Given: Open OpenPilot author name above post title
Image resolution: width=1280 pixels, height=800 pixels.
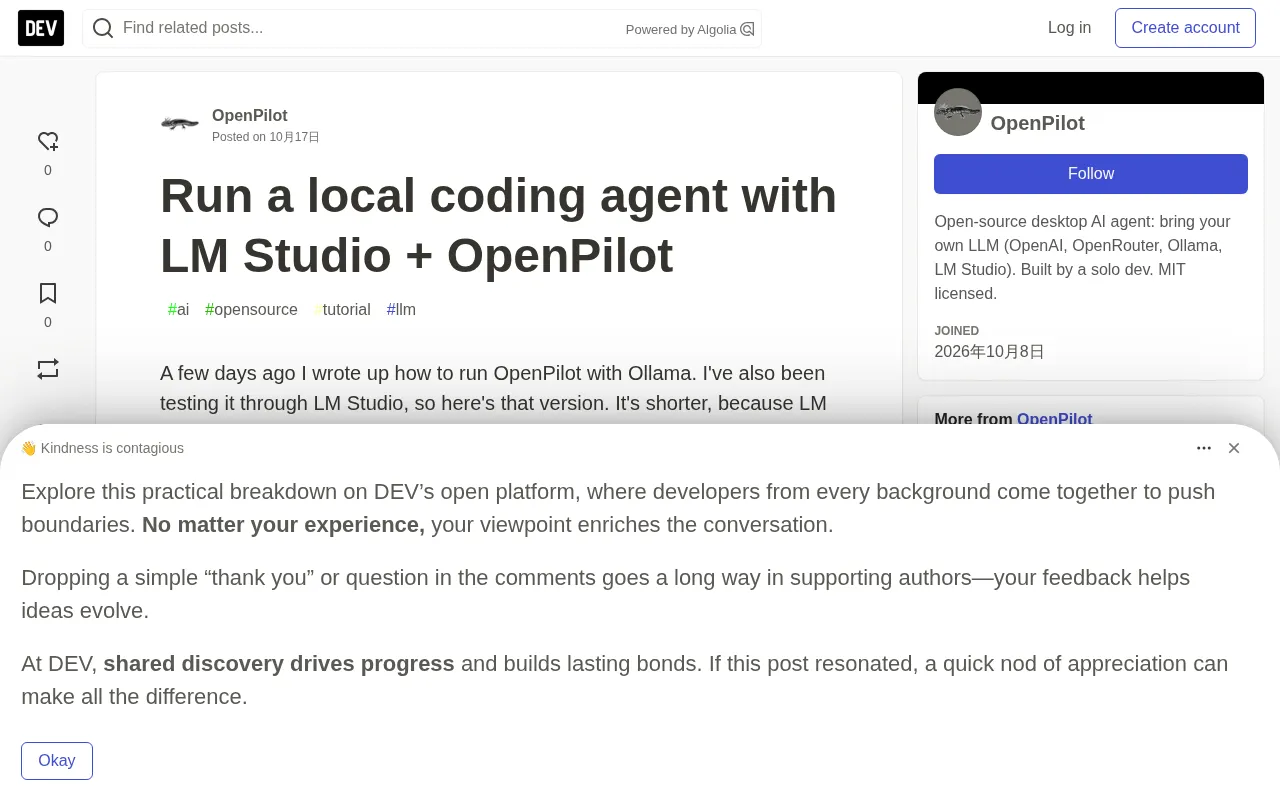Looking at the screenshot, I should (250, 116).
